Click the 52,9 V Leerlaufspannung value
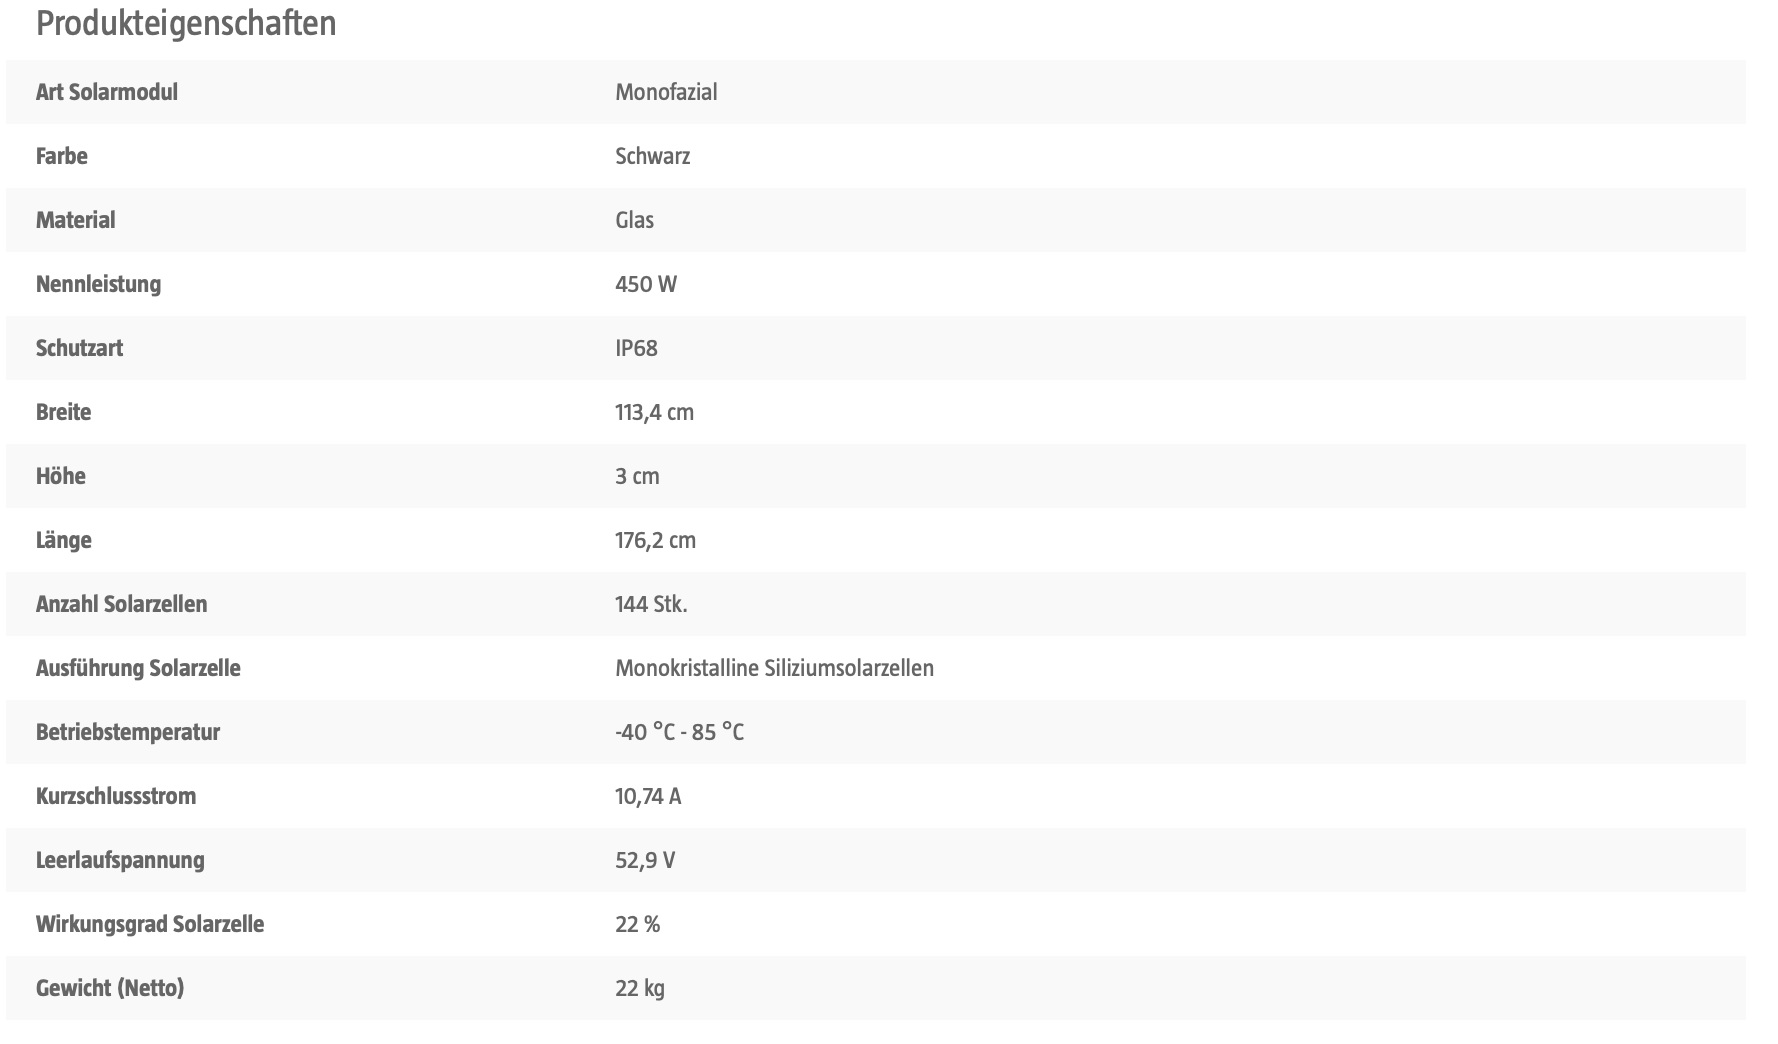Screen dimensions: 1778x1044 tap(645, 860)
